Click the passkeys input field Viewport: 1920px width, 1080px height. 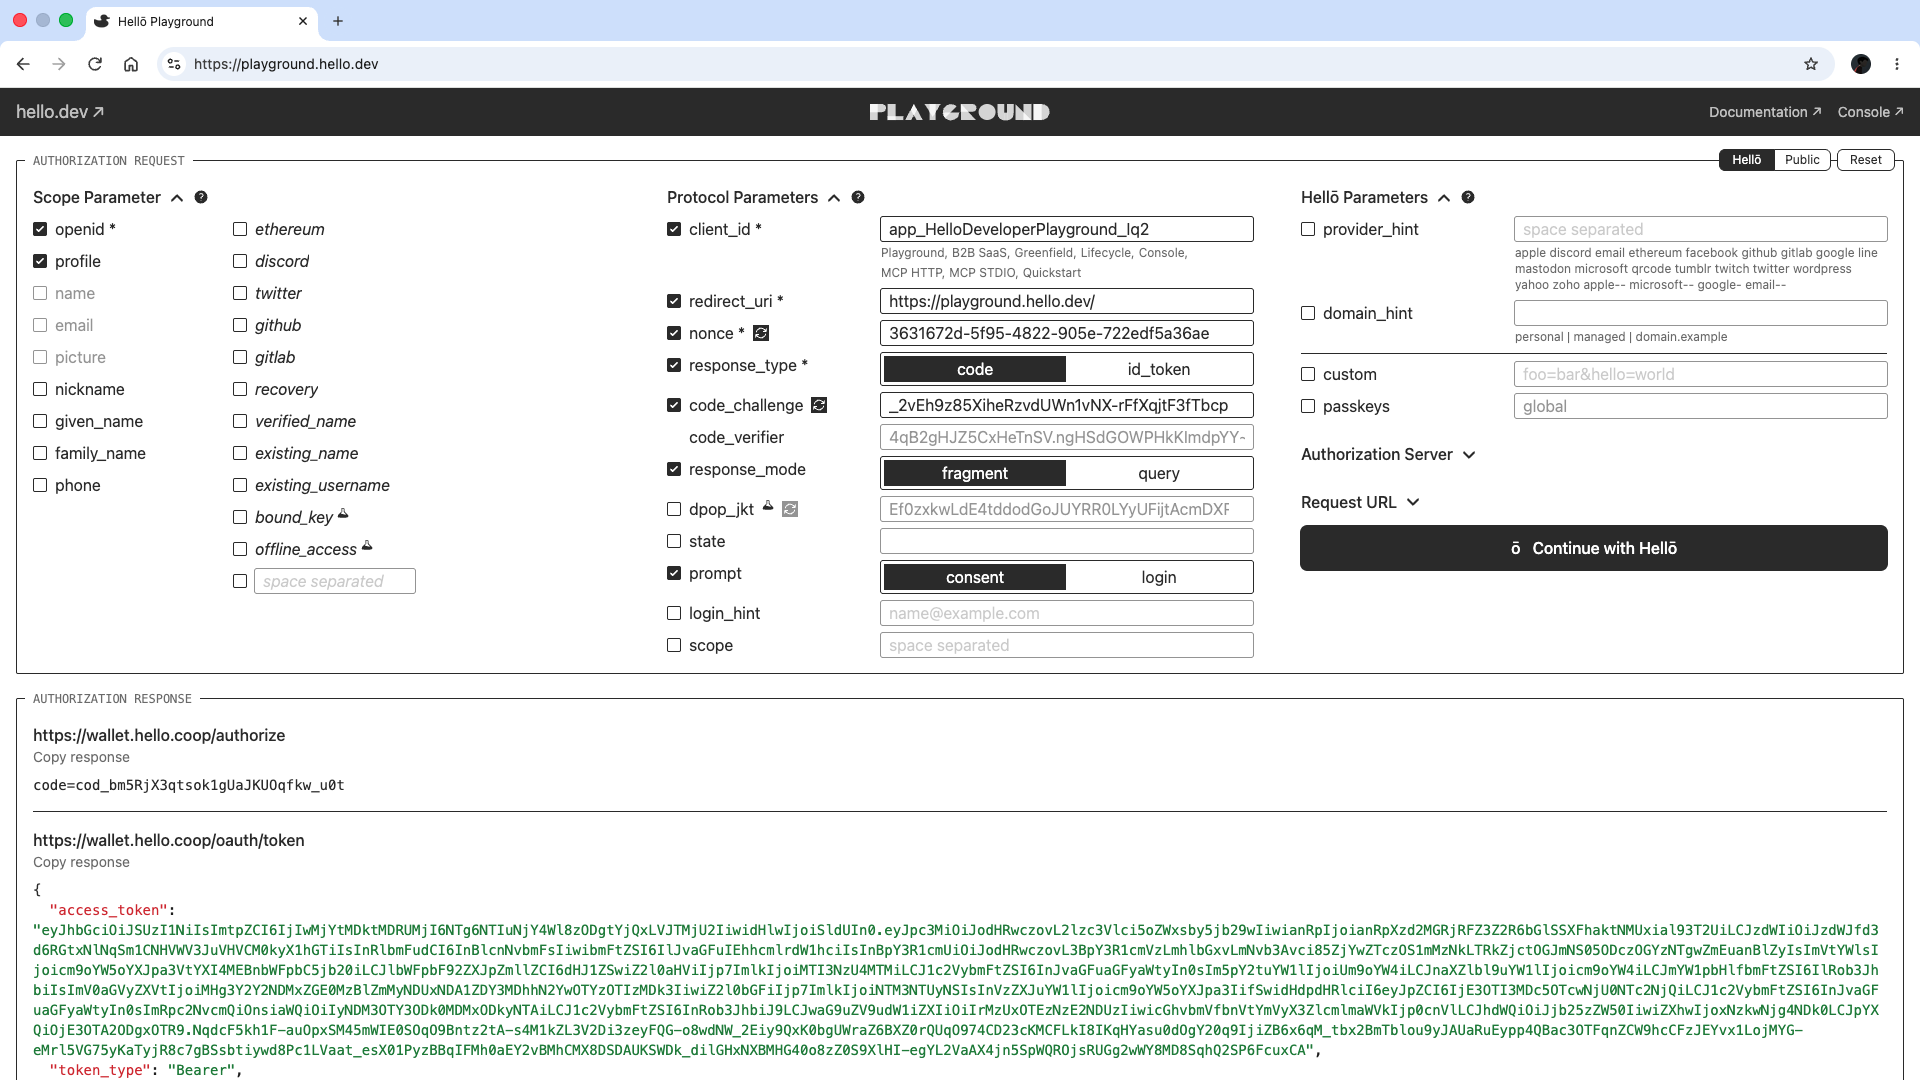coord(1701,406)
